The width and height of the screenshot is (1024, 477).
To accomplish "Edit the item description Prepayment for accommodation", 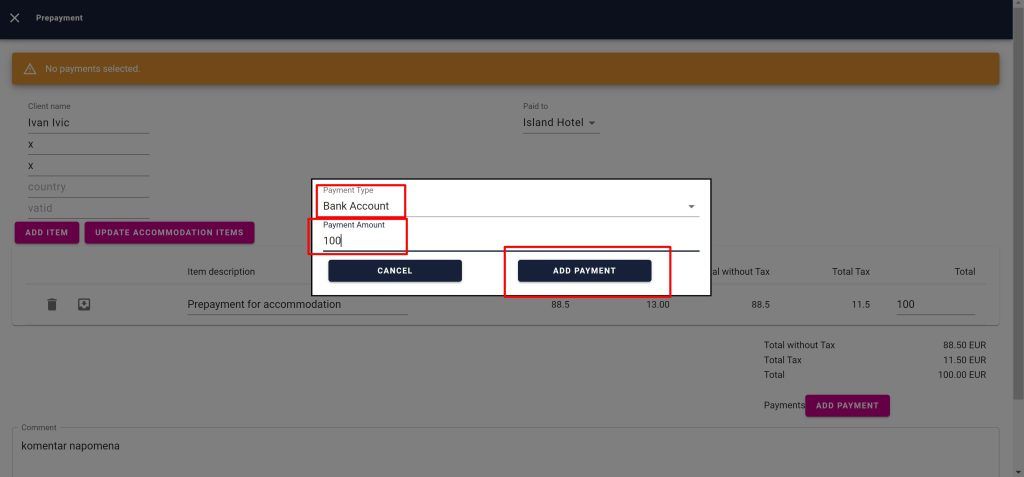I will pos(297,304).
